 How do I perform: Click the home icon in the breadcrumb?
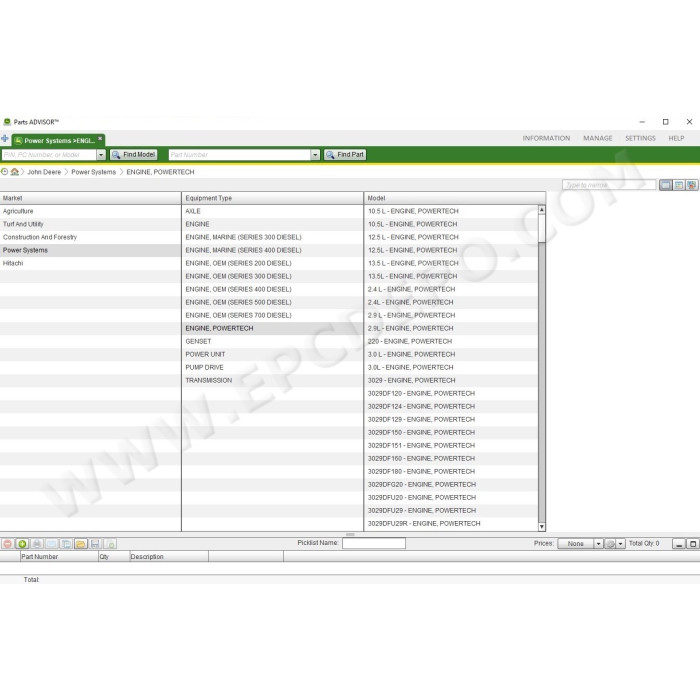15,172
